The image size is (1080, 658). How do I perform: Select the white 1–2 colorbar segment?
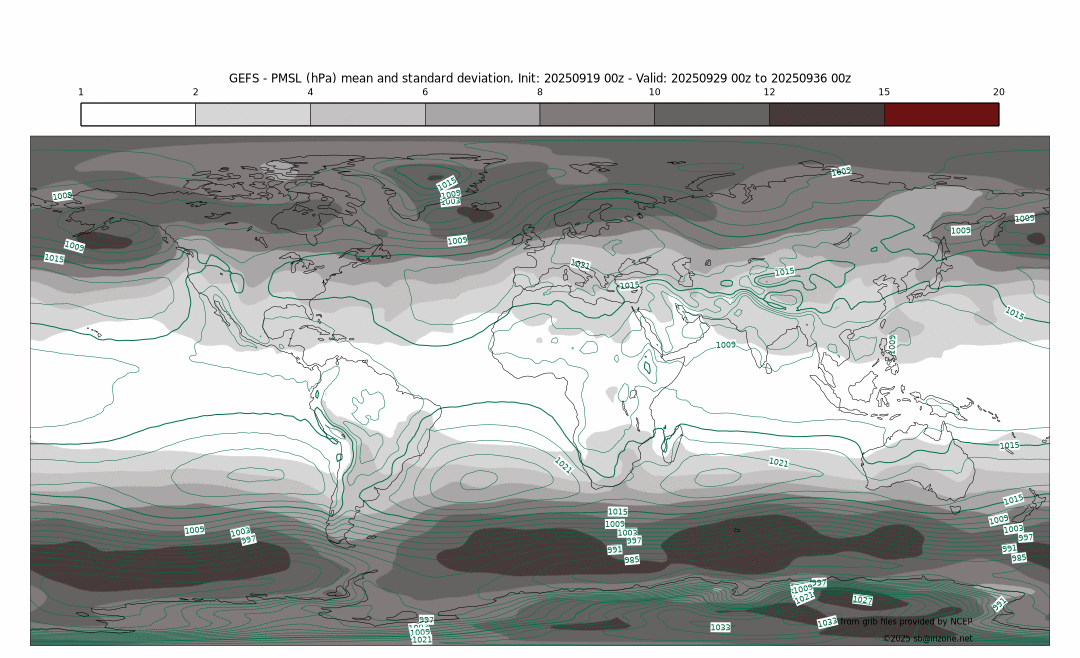point(138,114)
